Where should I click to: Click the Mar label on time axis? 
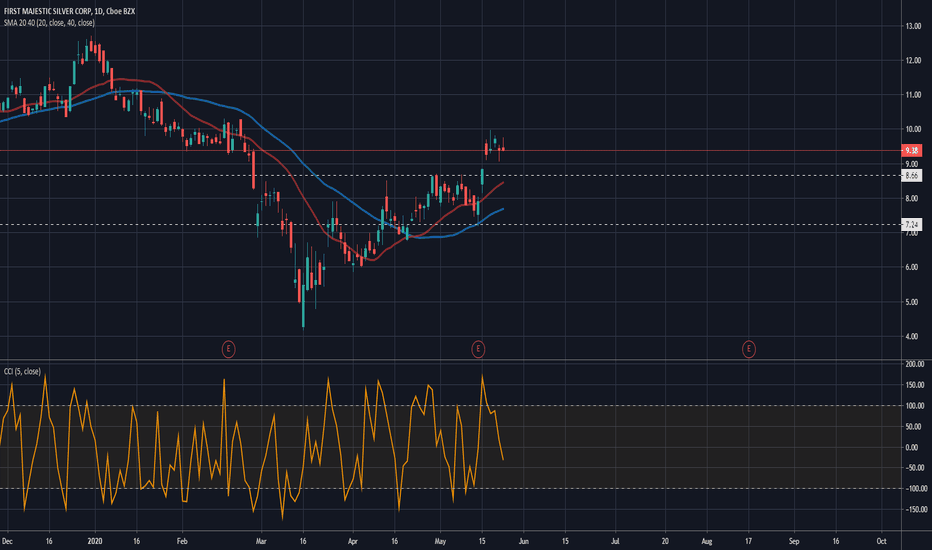pos(261,542)
